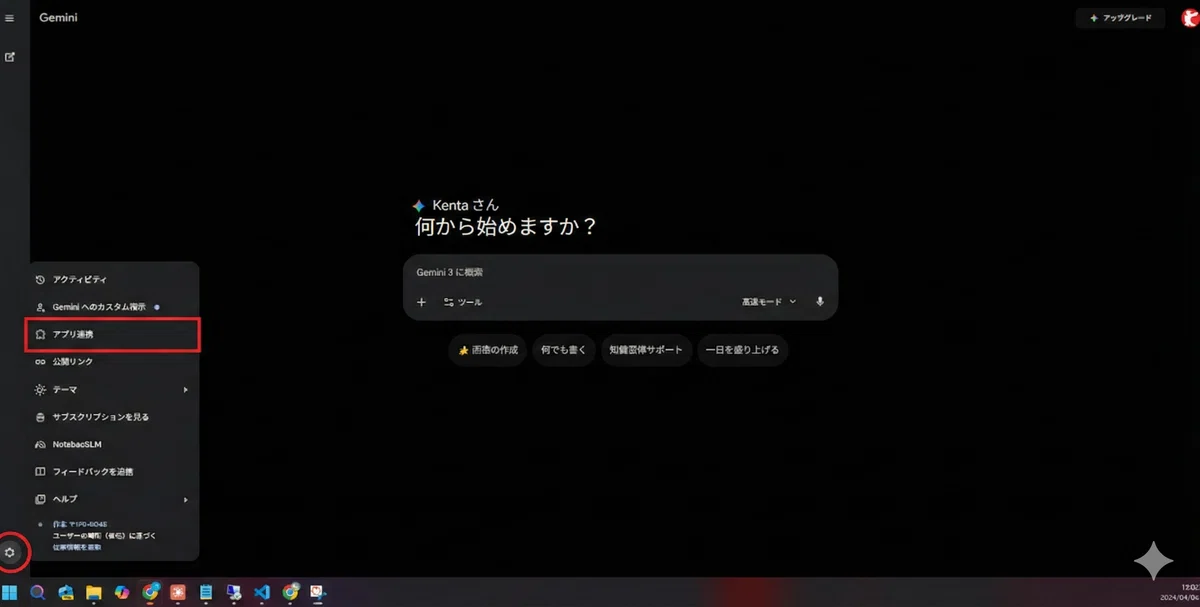The image size is (1200, 607).
Task: Open the ツール tools button
Action: click(x=463, y=302)
